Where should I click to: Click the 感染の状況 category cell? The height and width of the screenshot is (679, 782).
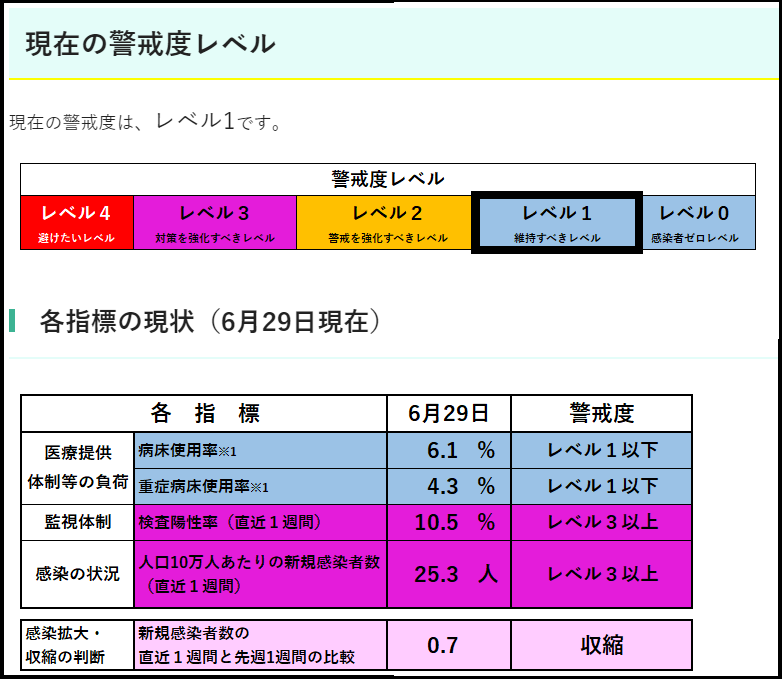pos(78,574)
